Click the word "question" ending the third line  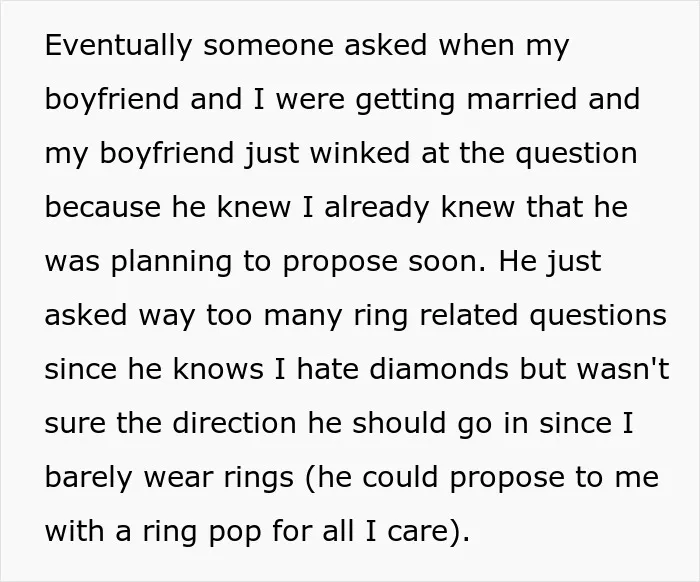point(576,155)
